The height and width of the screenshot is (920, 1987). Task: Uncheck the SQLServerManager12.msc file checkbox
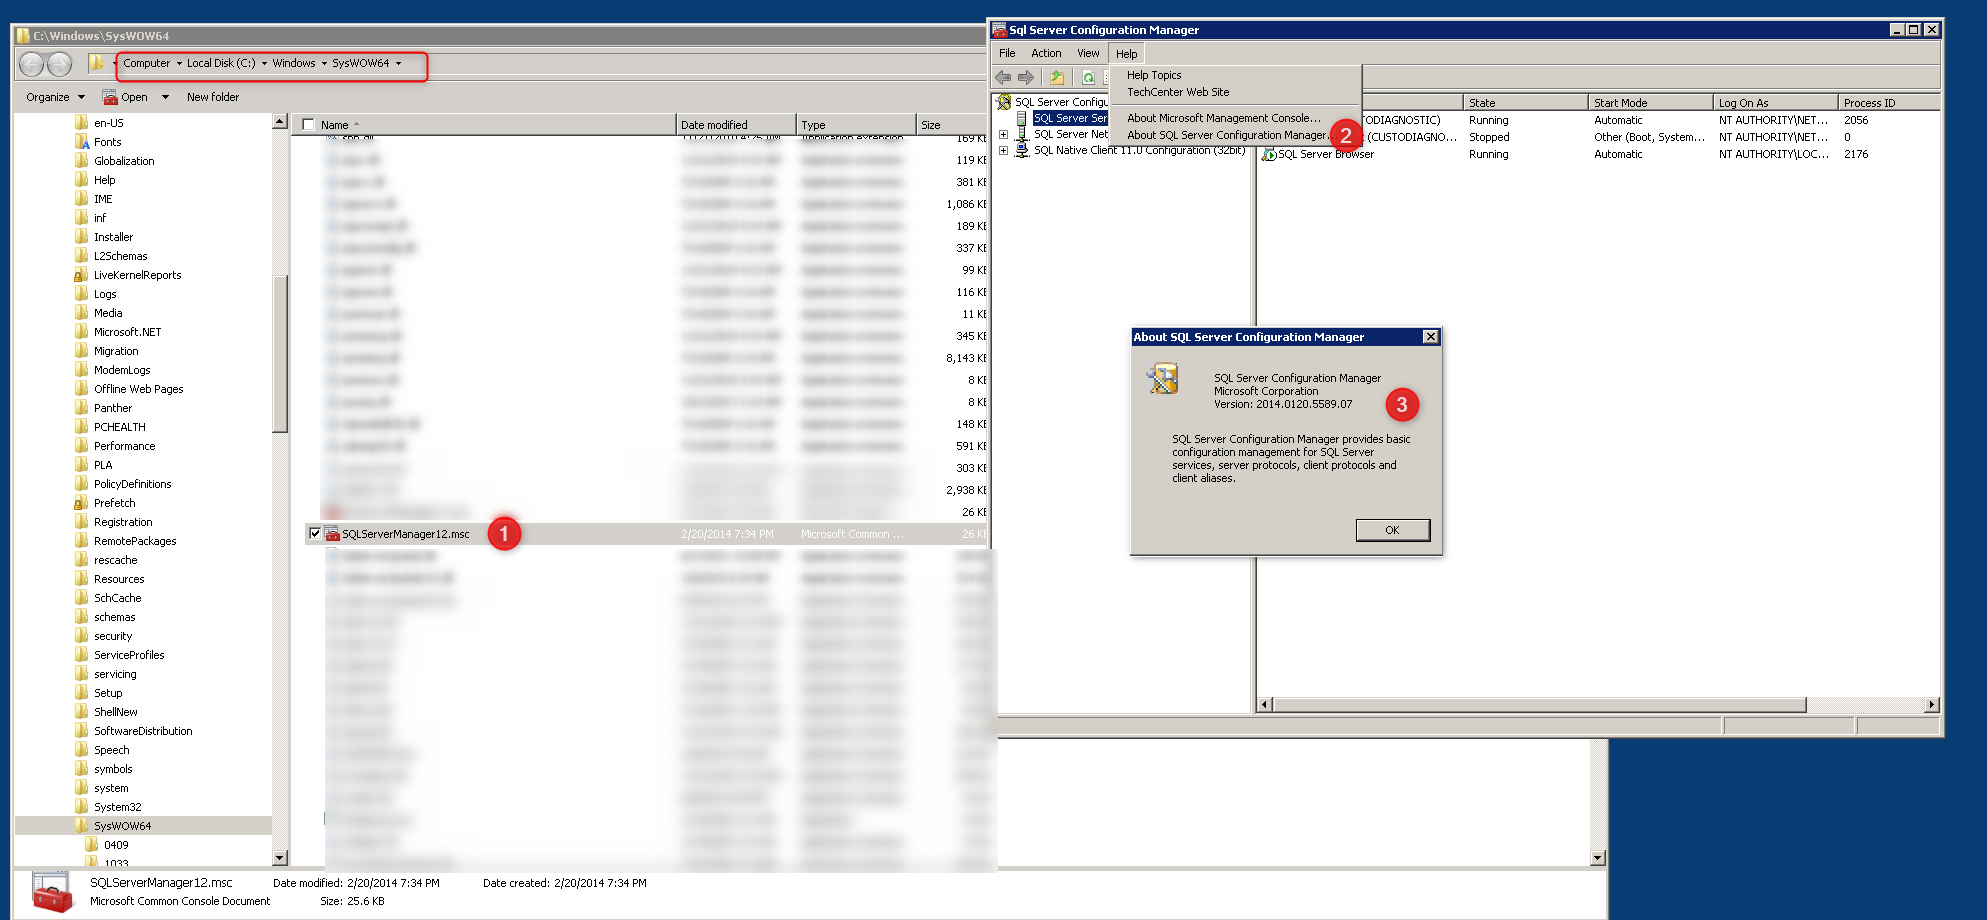click(x=315, y=534)
